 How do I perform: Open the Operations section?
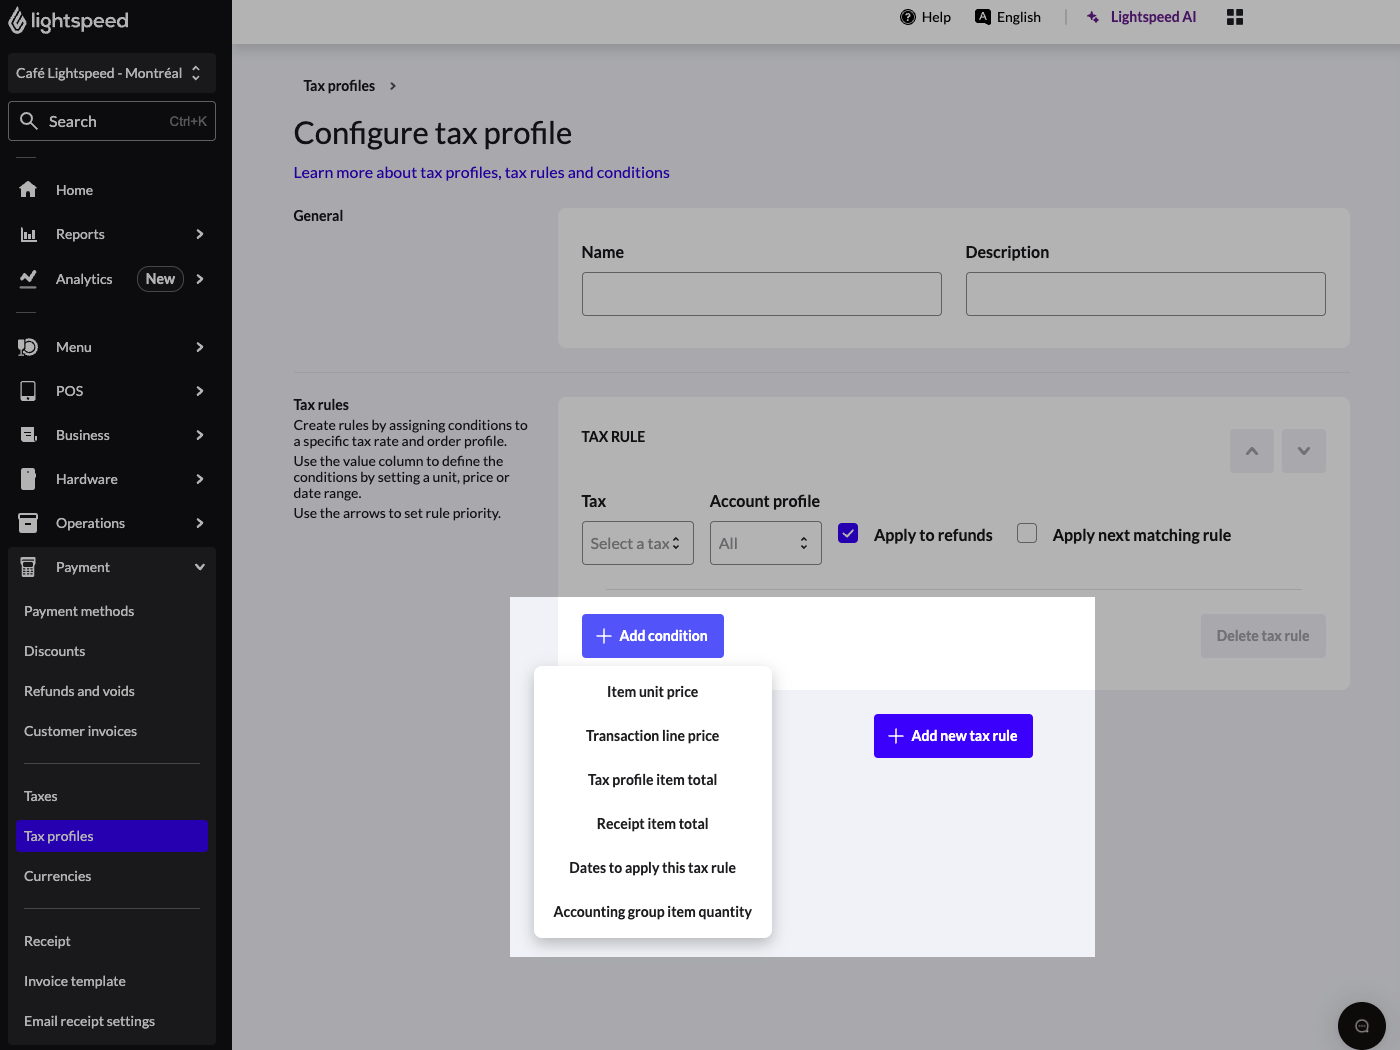pyautogui.click(x=90, y=523)
